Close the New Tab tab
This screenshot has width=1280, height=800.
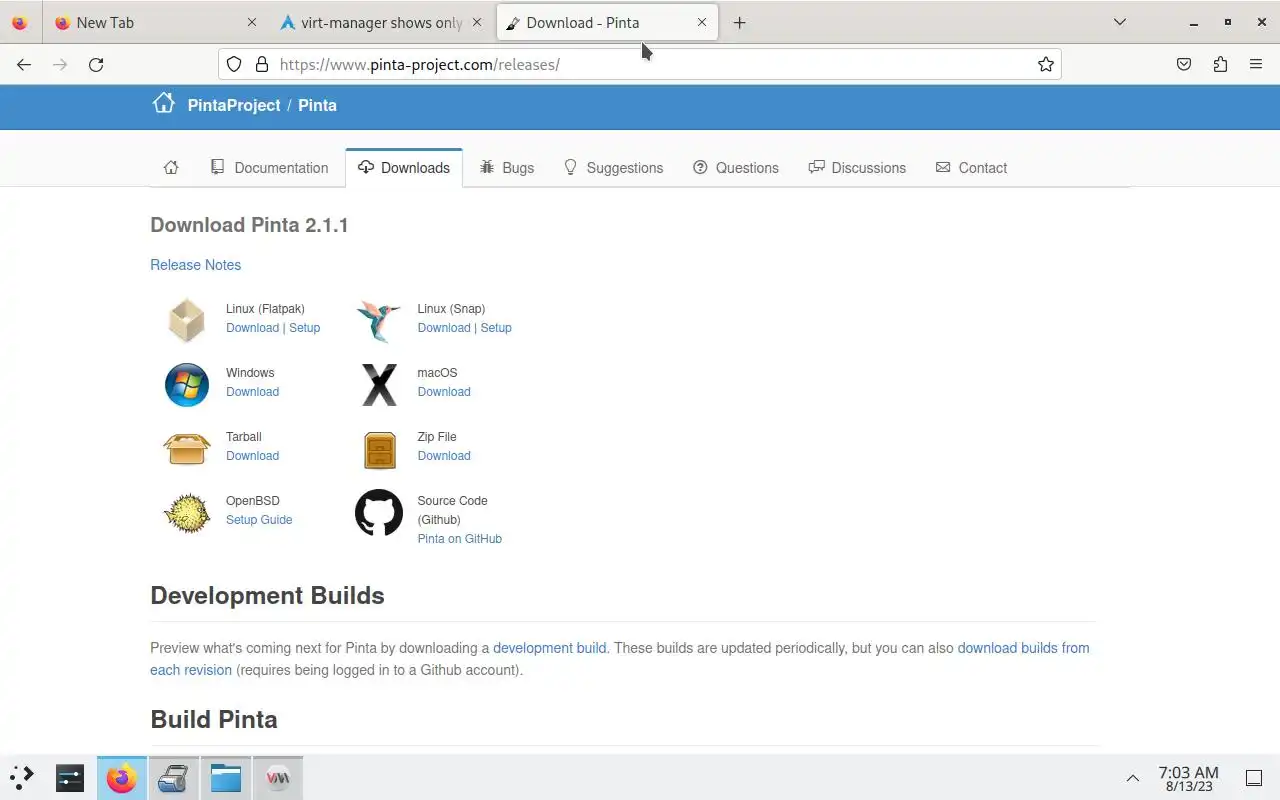[251, 22]
